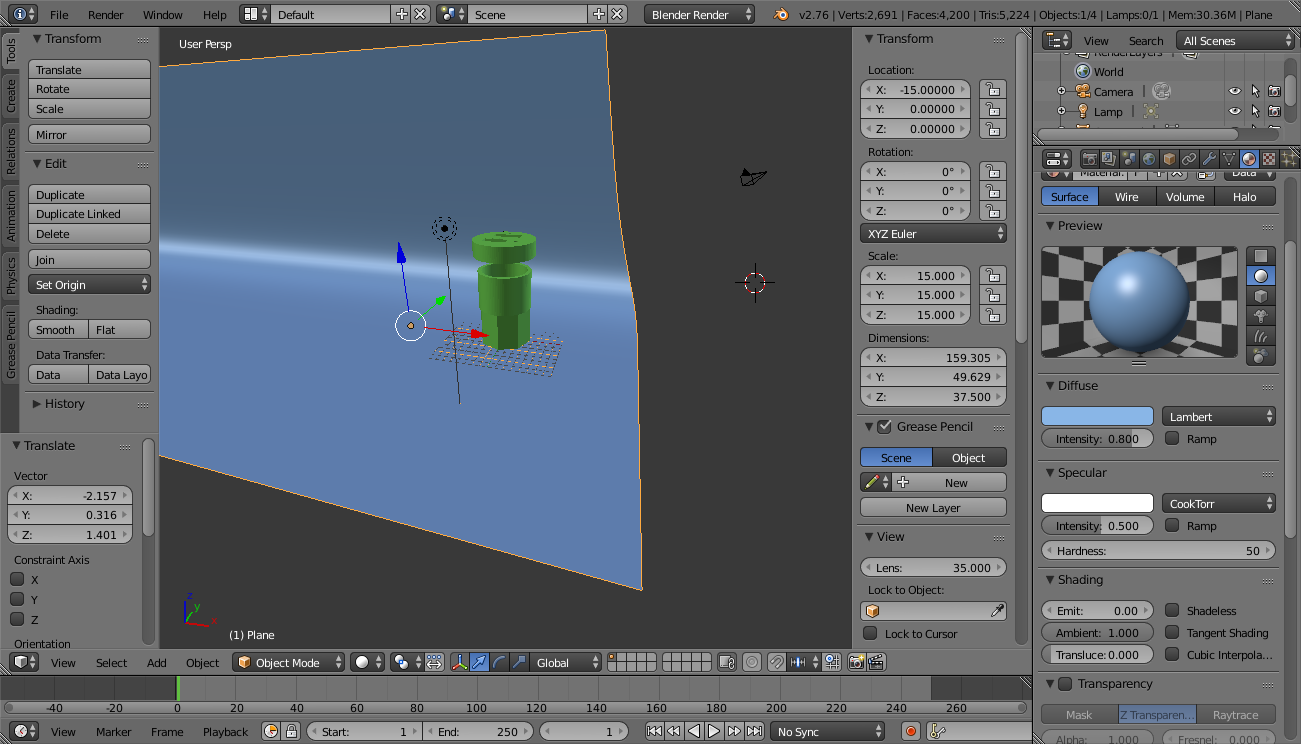Open the Particles properties tab

coord(1290,158)
